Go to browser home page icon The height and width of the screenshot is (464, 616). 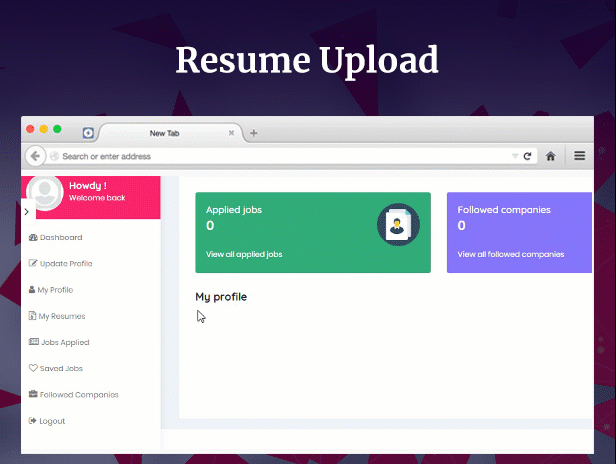pyautogui.click(x=550, y=156)
